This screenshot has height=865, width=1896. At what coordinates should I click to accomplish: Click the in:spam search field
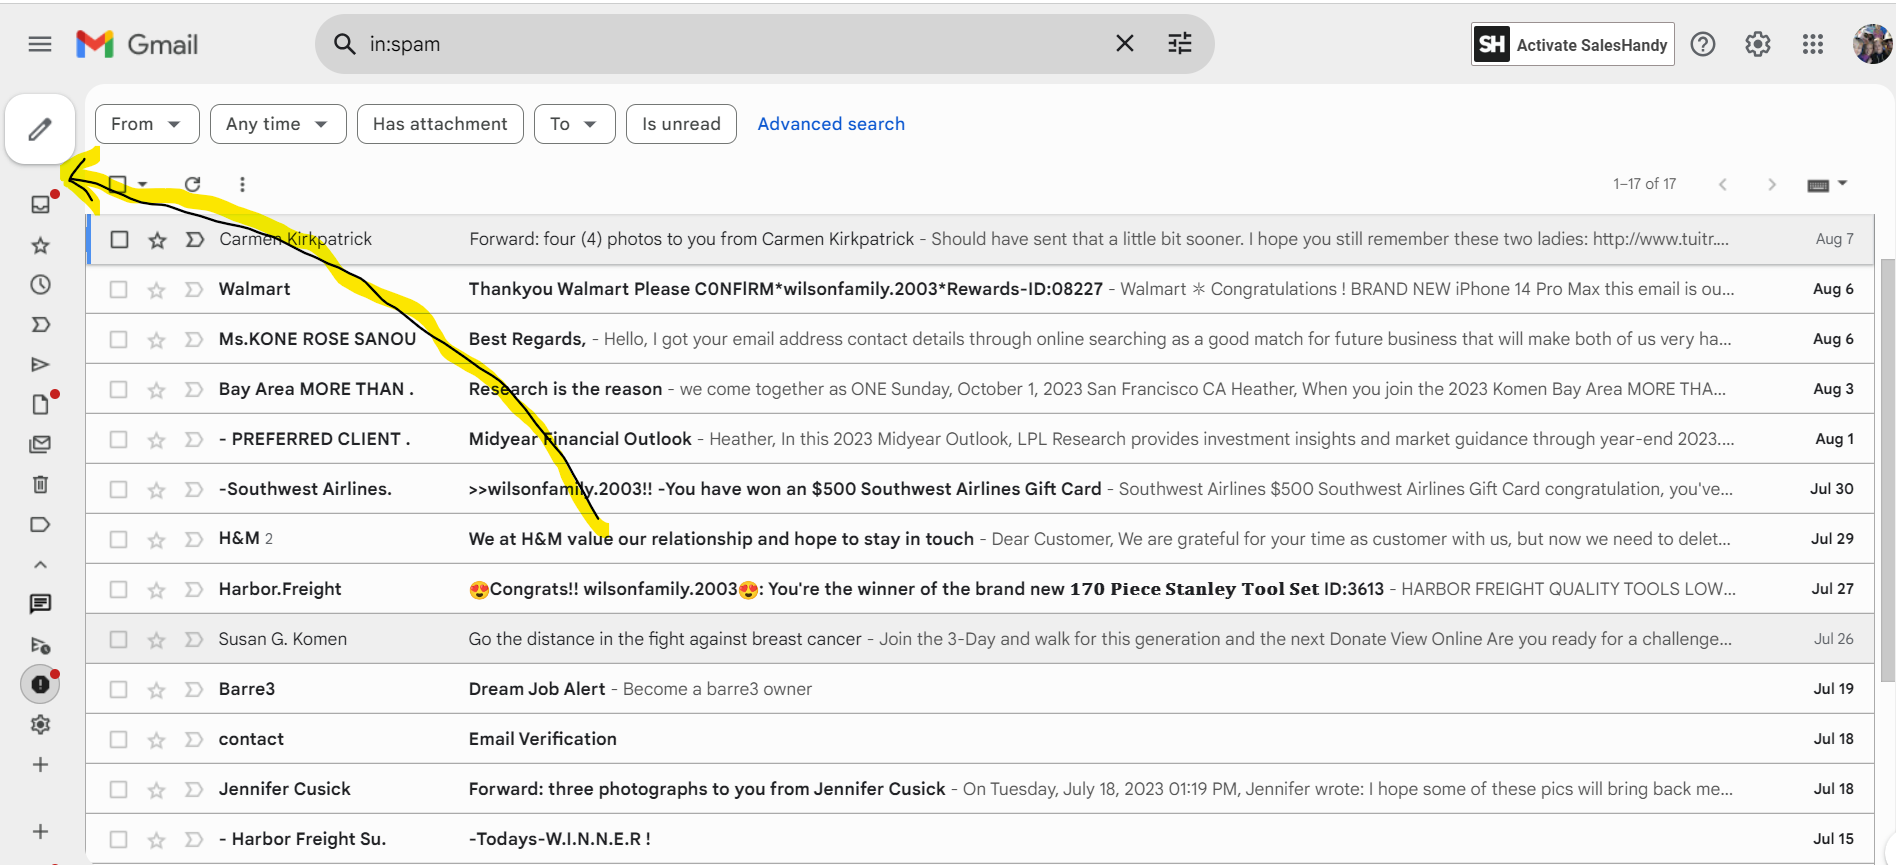click(x=735, y=44)
